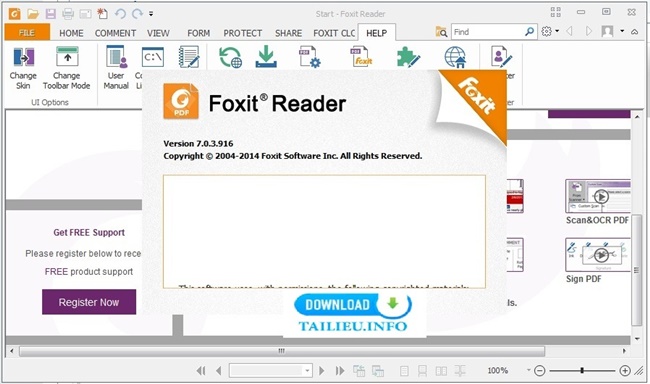Click the Open folder quick access icon
This screenshot has height=384, width=650.
(x=33, y=14)
